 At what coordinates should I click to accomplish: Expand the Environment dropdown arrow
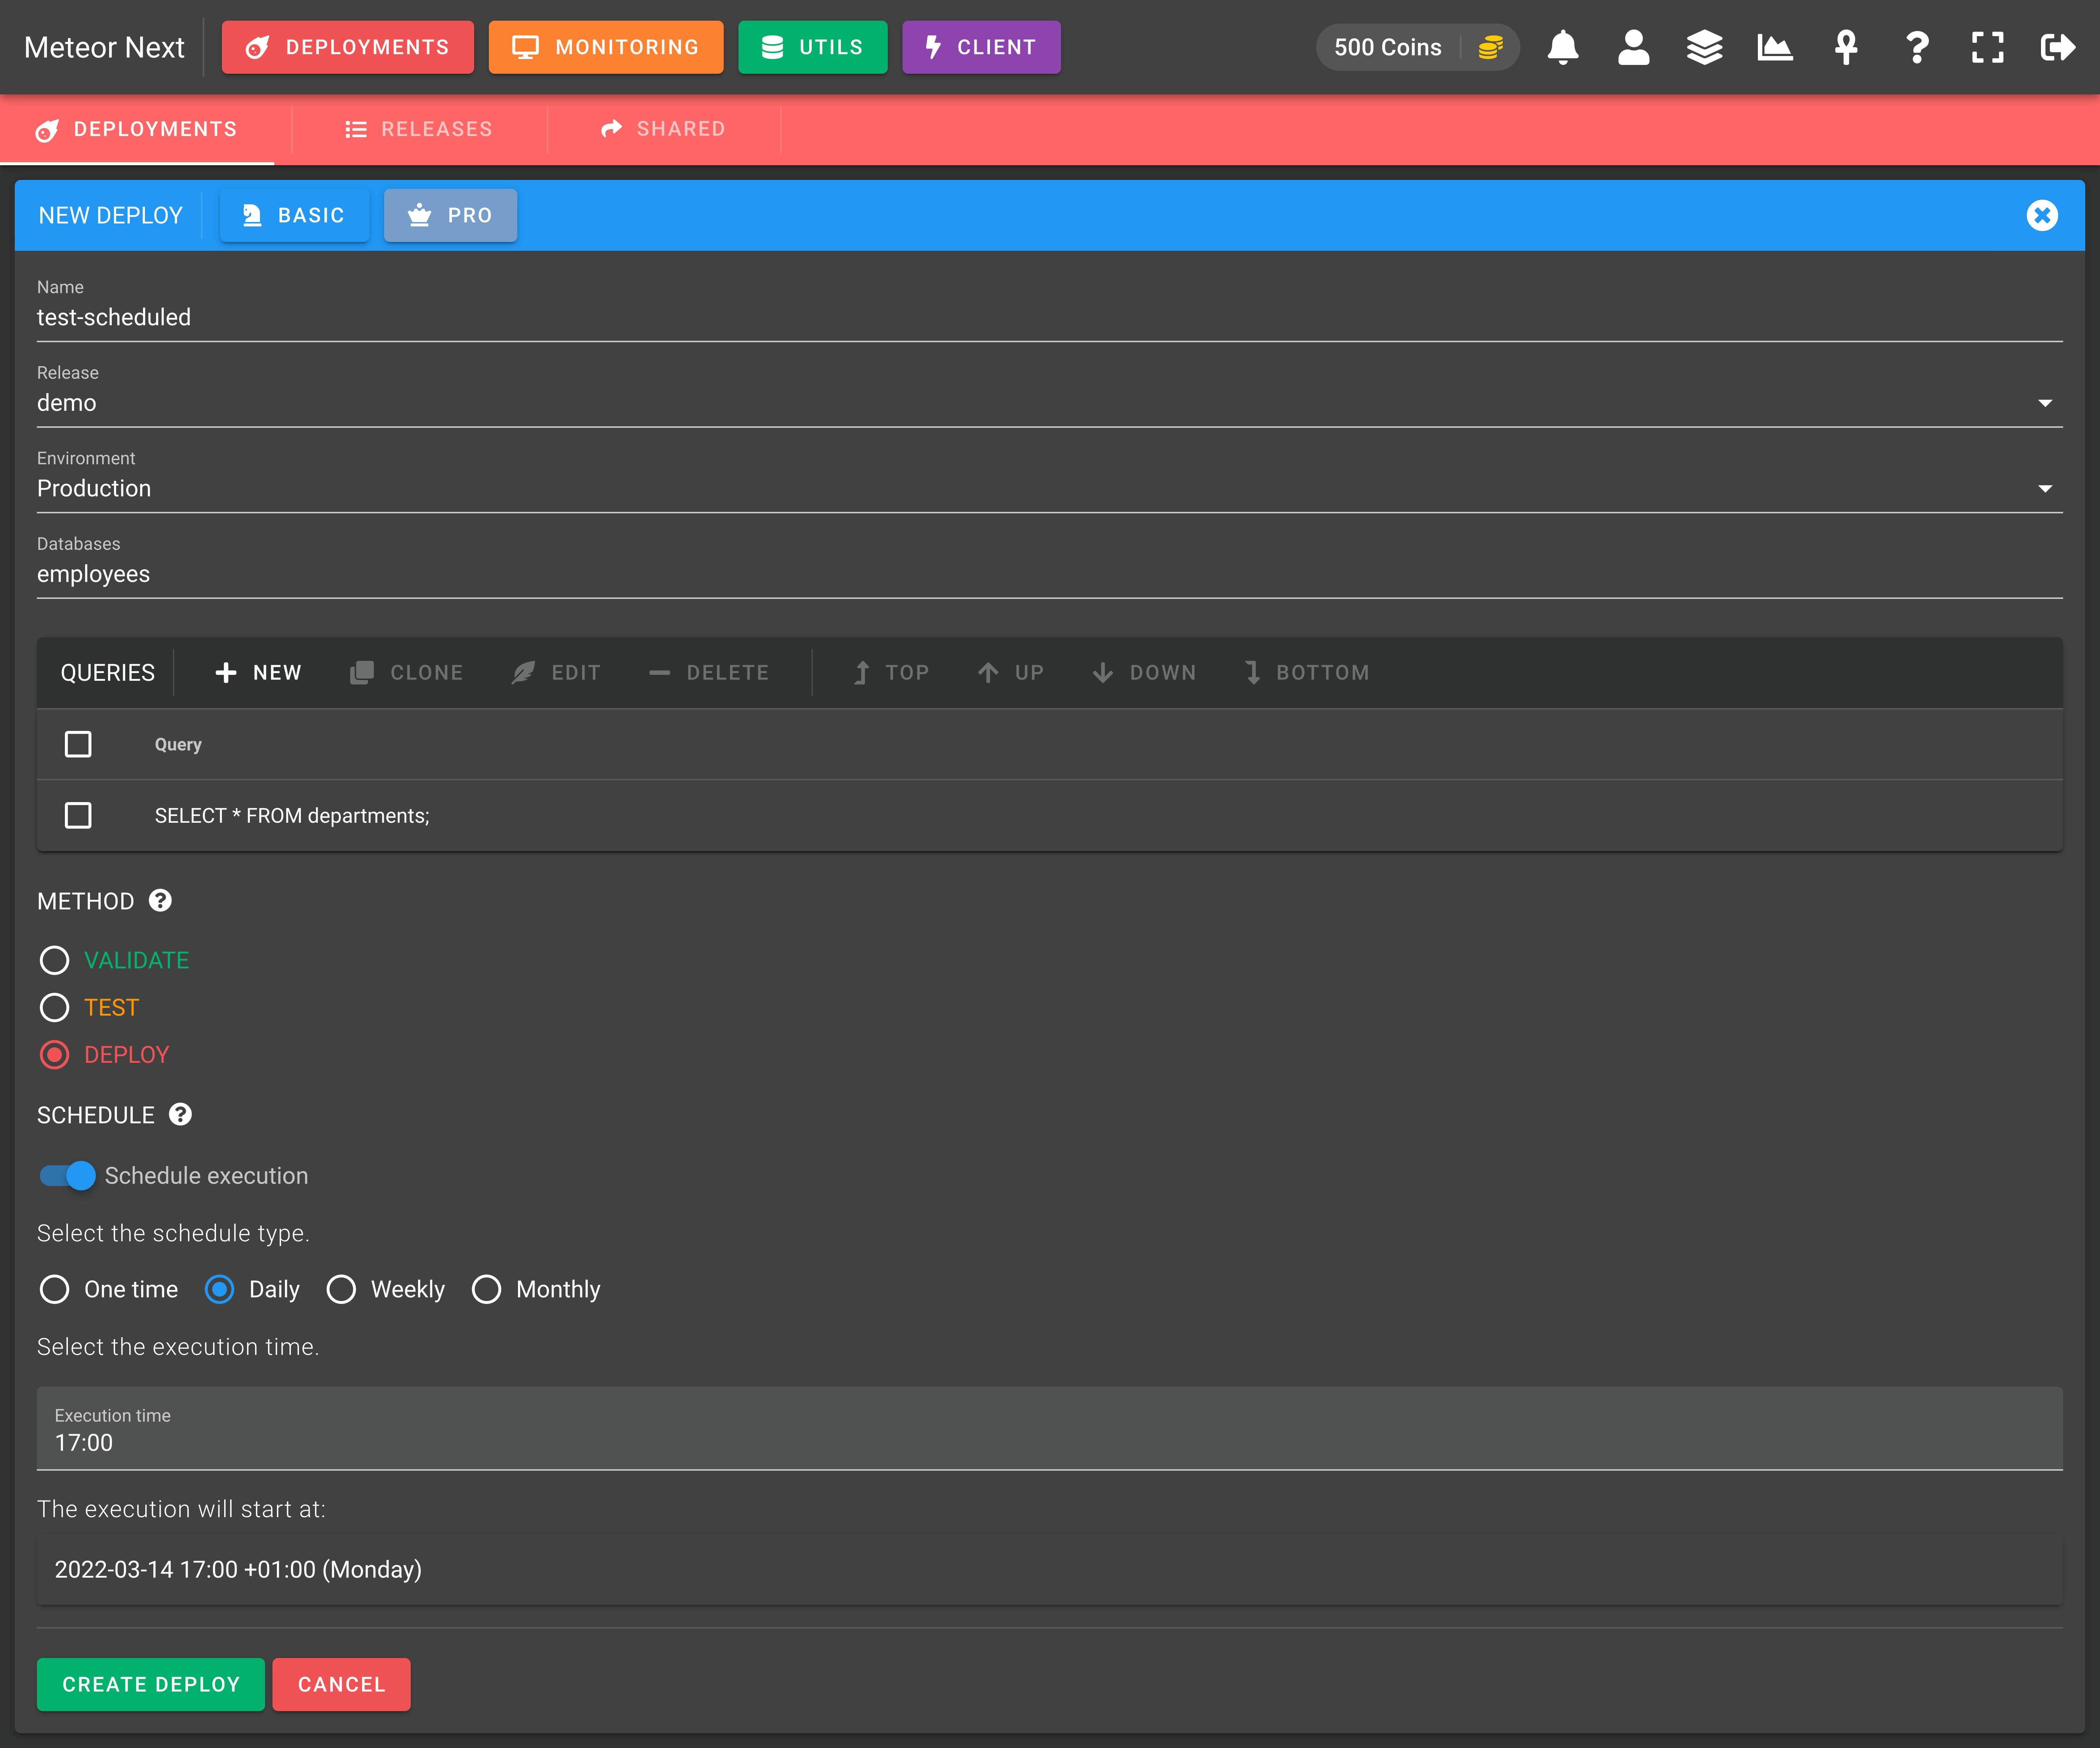[2045, 489]
